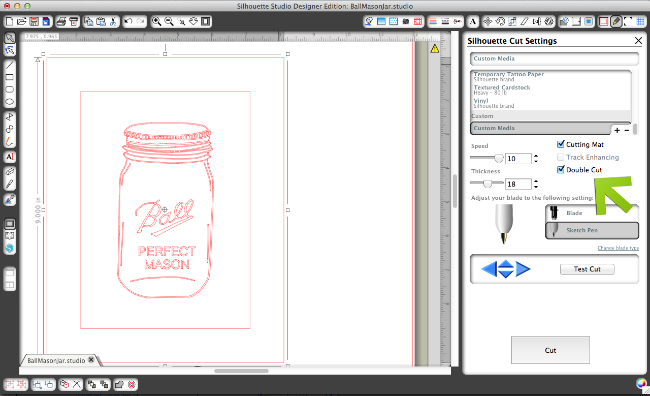This screenshot has height=396, width=650.
Task: Click the right blue arrow media mover
Action: [x=523, y=269]
